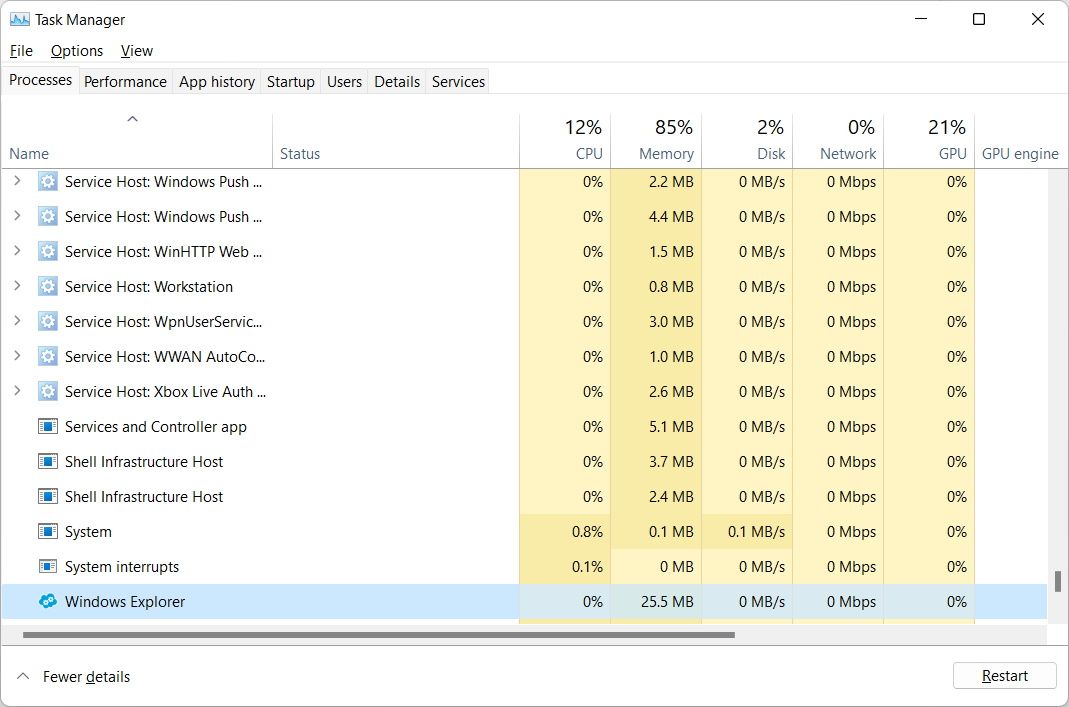
Task: Expand the Service Host: WWAN AutoConfig row
Action: pos(18,356)
